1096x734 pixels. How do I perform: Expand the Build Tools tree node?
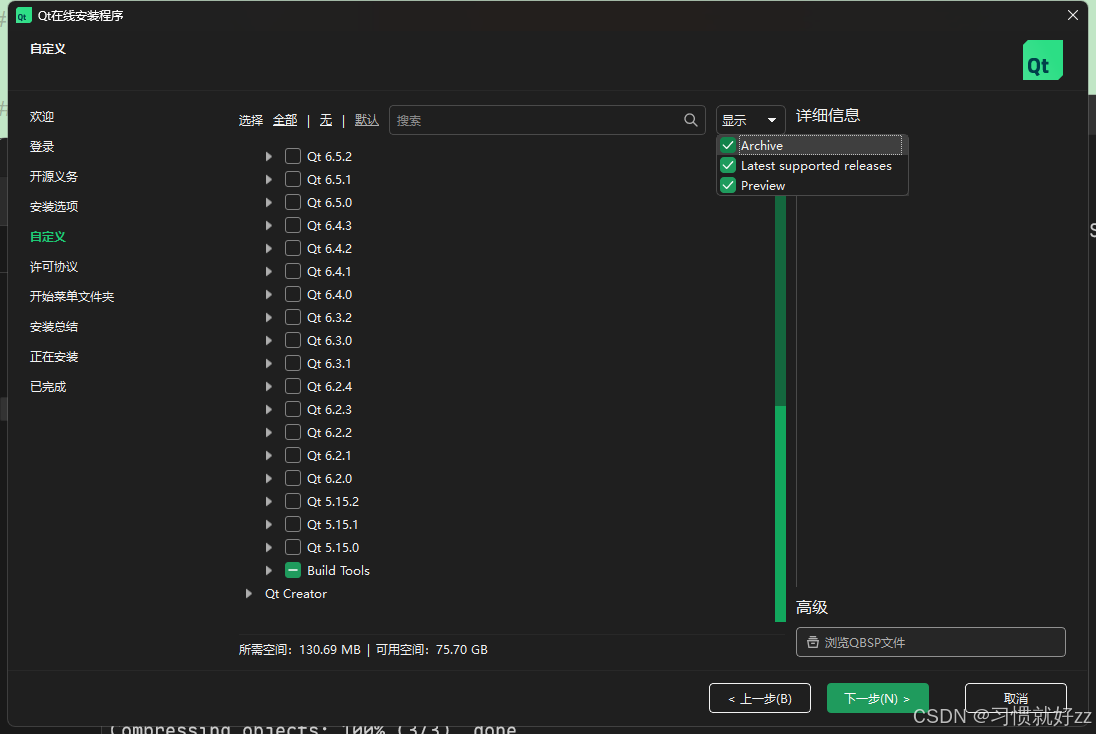268,570
